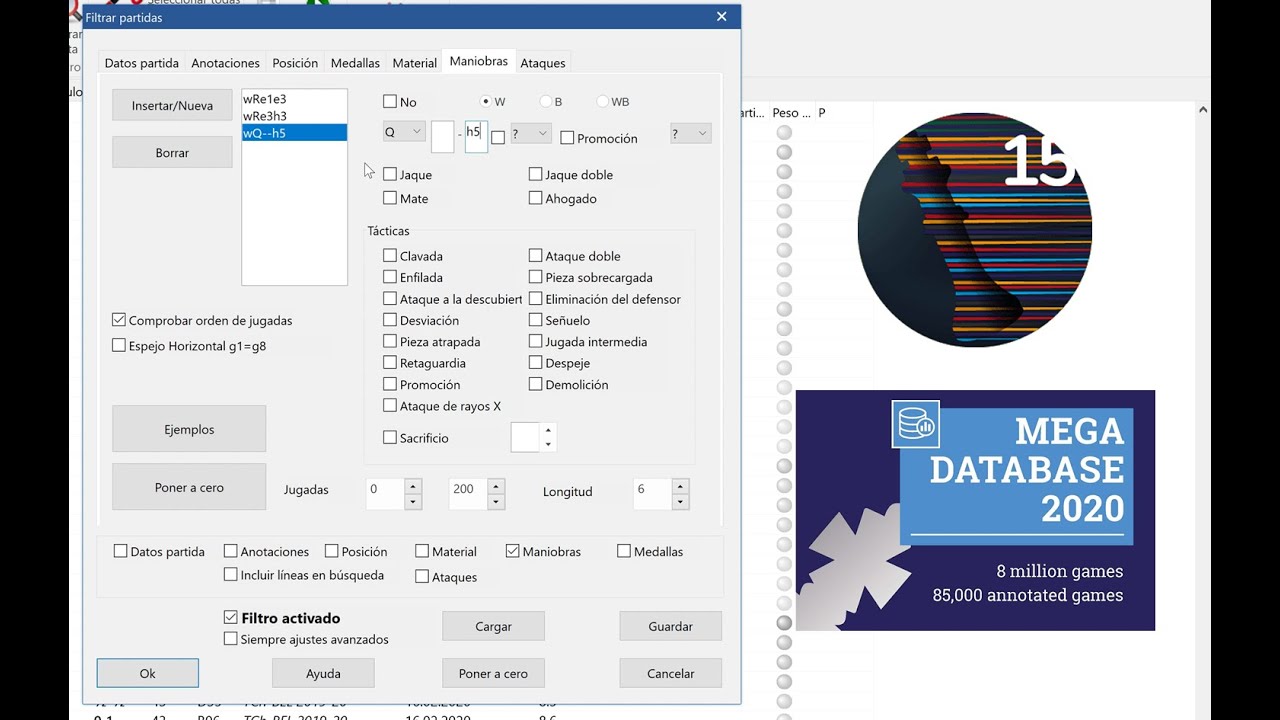Tick the Clavada tactic checkbox
Image resolution: width=1280 pixels, height=720 pixels.
point(390,256)
